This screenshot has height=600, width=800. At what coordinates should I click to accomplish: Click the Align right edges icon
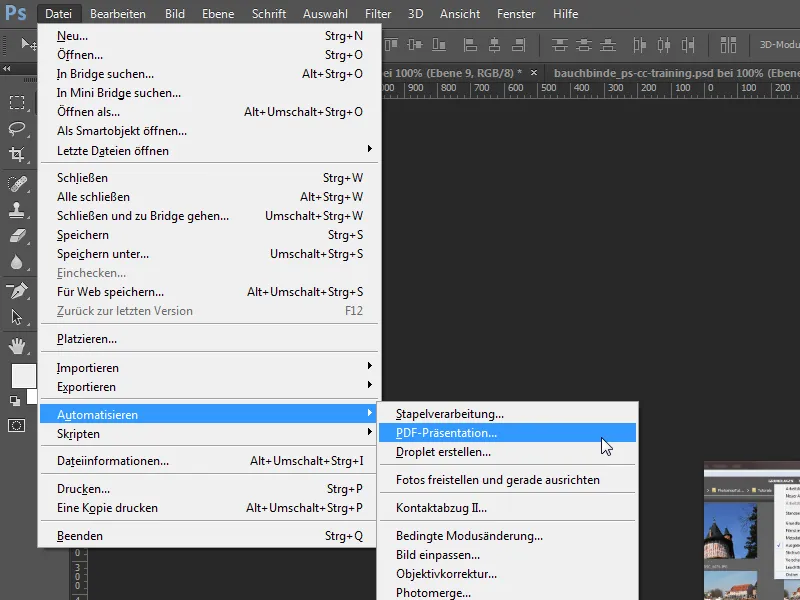518,45
